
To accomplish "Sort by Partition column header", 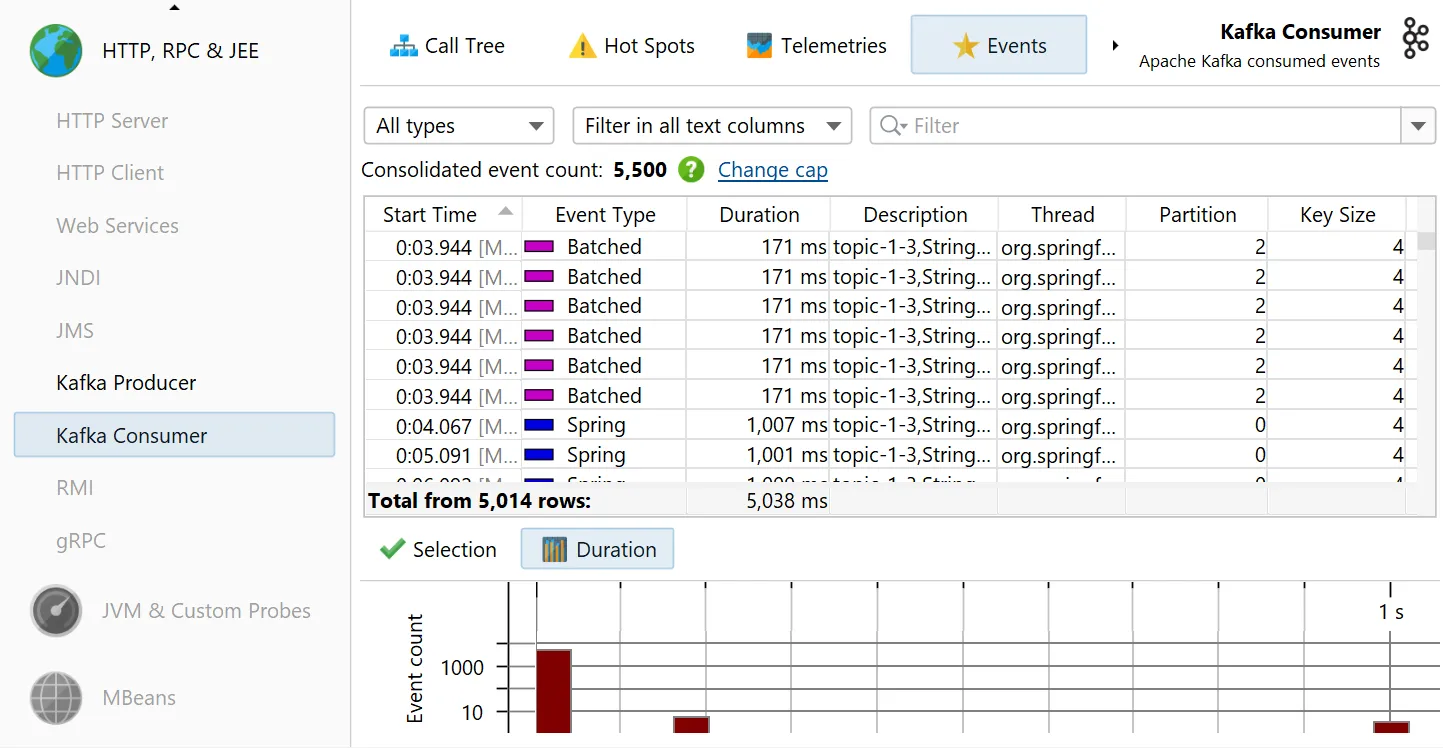I will [x=1197, y=214].
